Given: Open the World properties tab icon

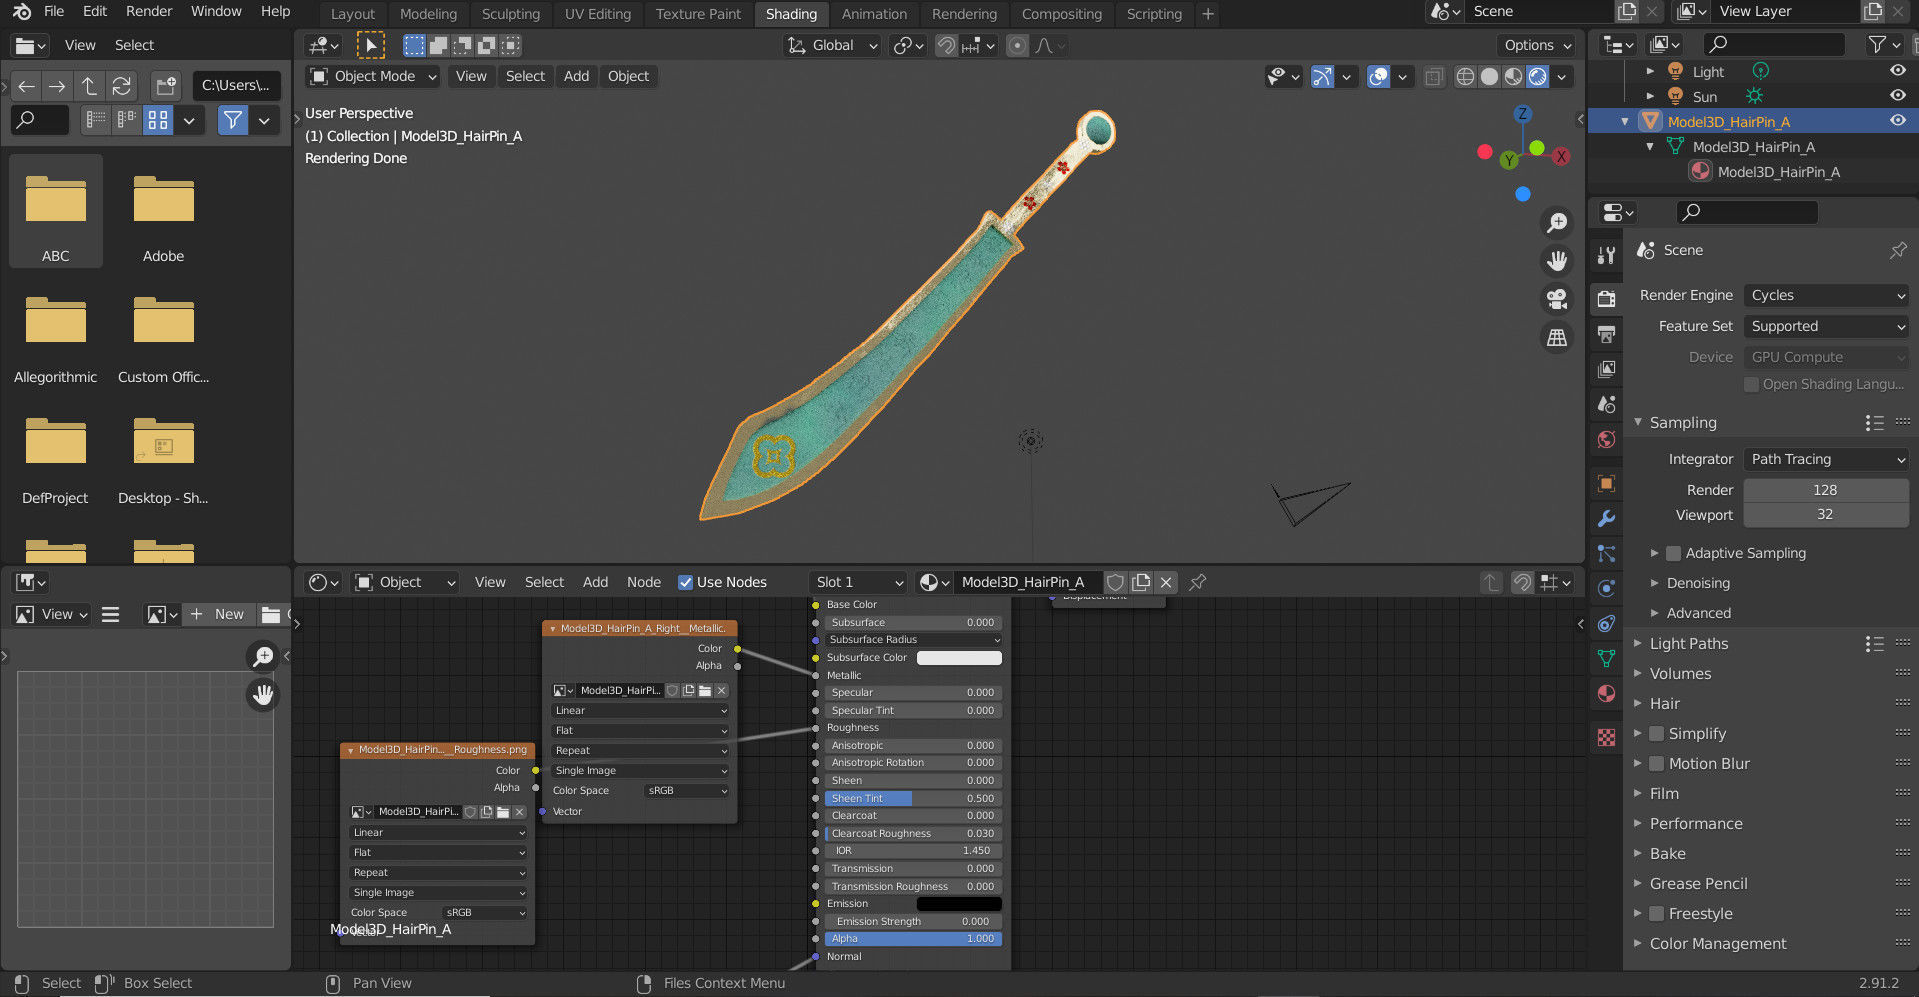Looking at the screenshot, I should (x=1606, y=440).
